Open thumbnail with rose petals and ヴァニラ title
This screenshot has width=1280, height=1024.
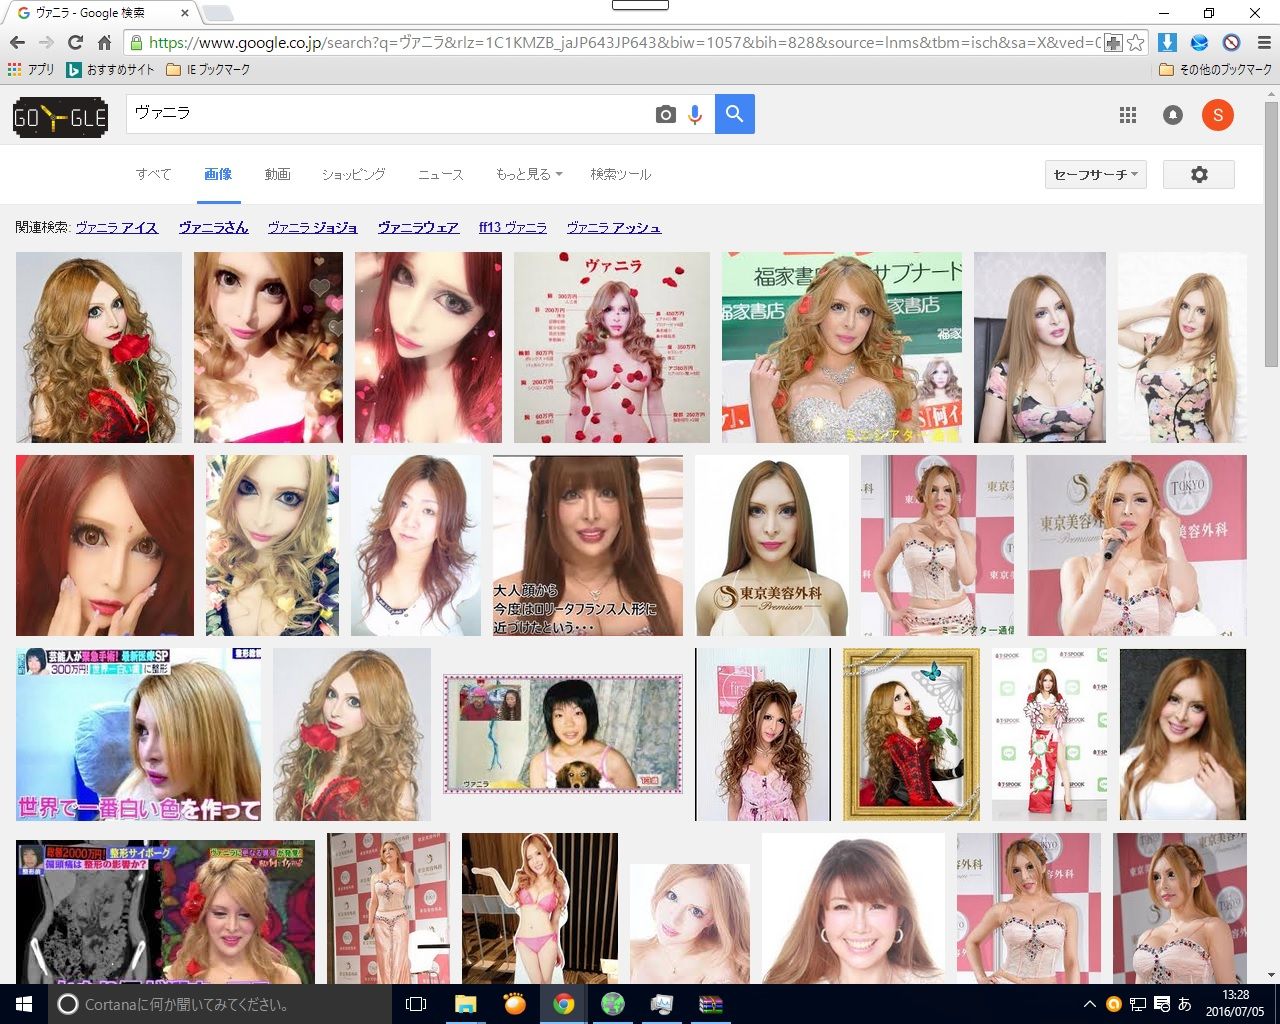(x=612, y=347)
